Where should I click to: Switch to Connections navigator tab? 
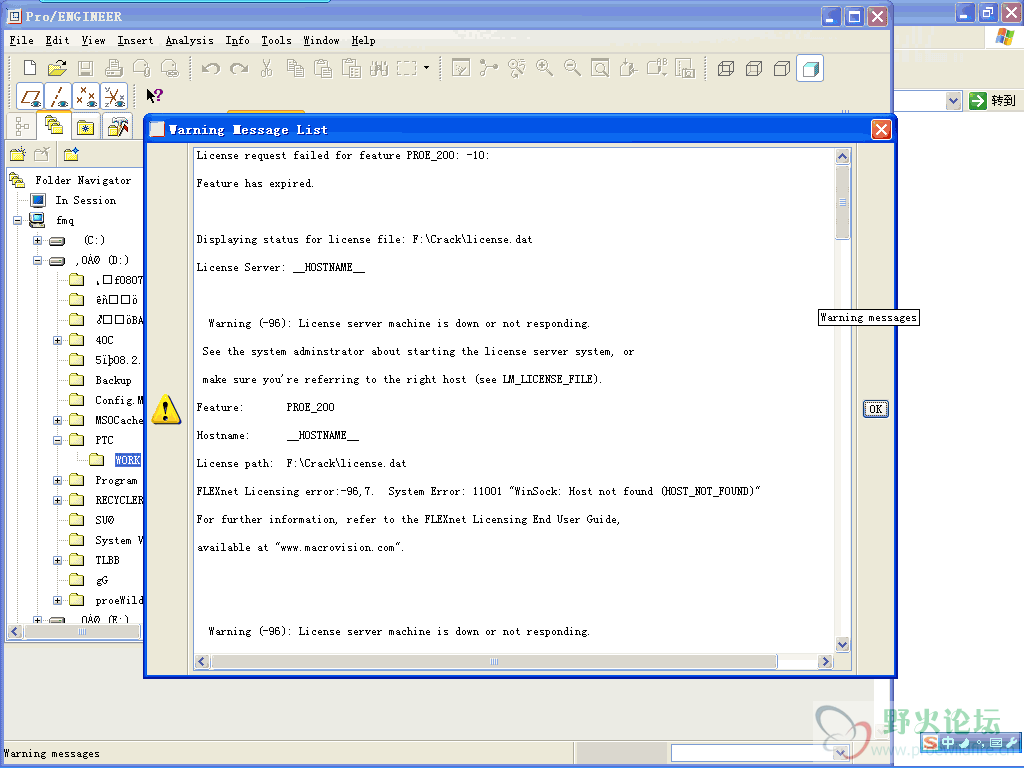(x=118, y=127)
